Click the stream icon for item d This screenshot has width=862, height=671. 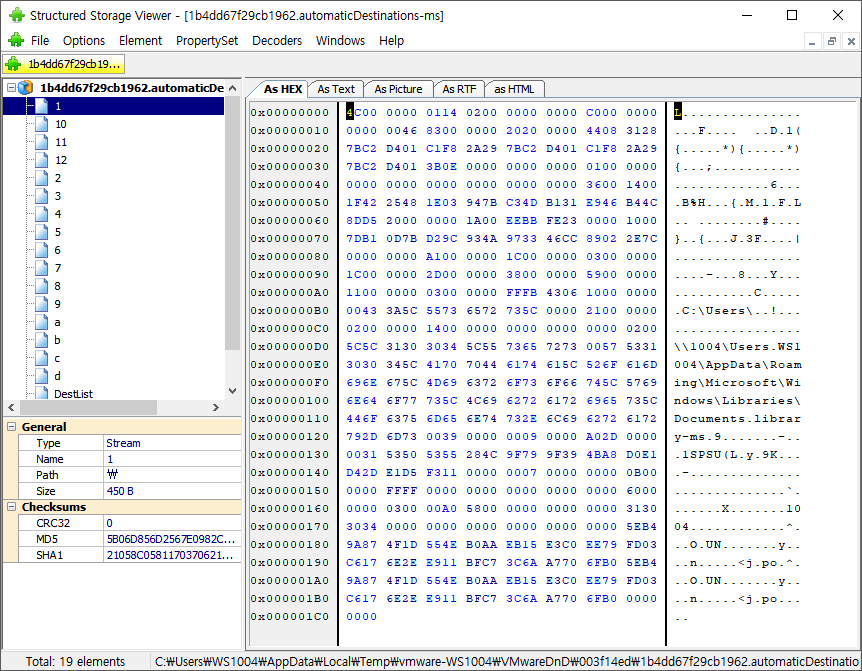tap(41, 376)
